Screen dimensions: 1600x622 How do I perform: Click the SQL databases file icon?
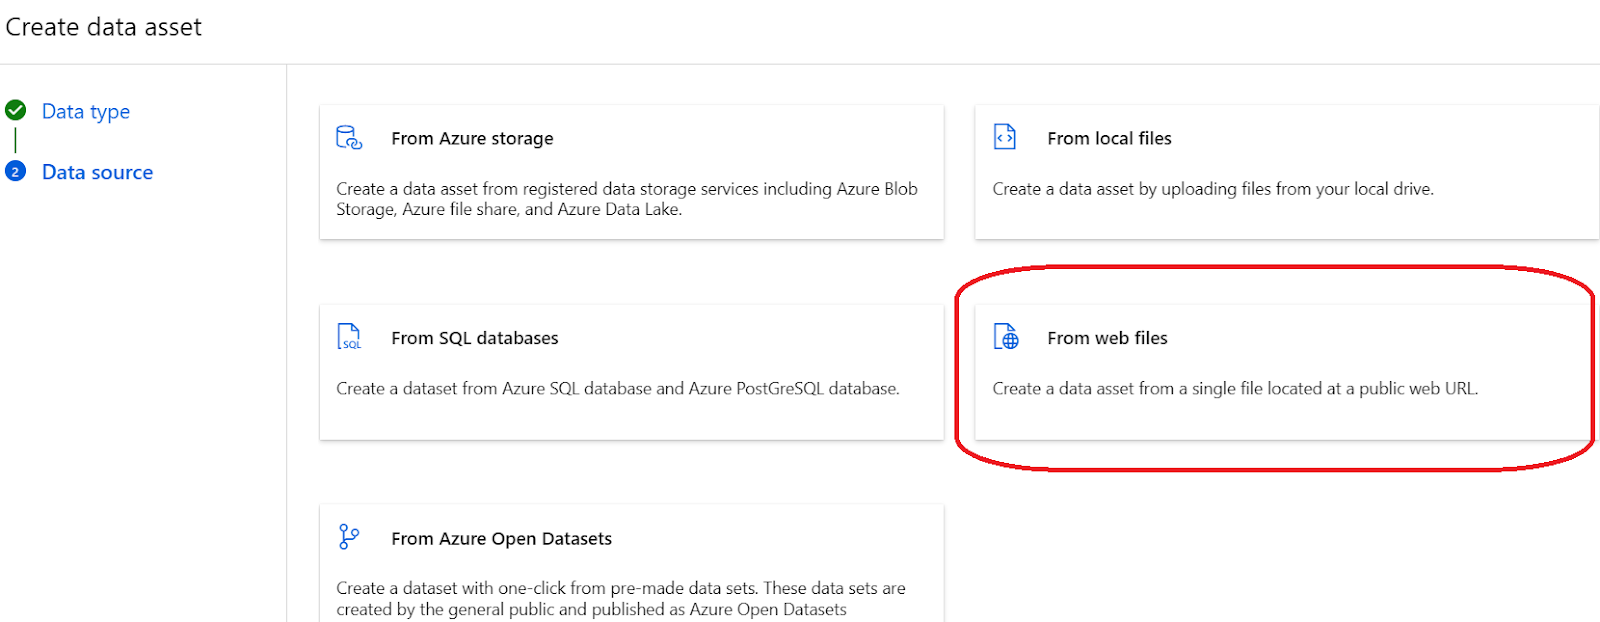(x=348, y=337)
